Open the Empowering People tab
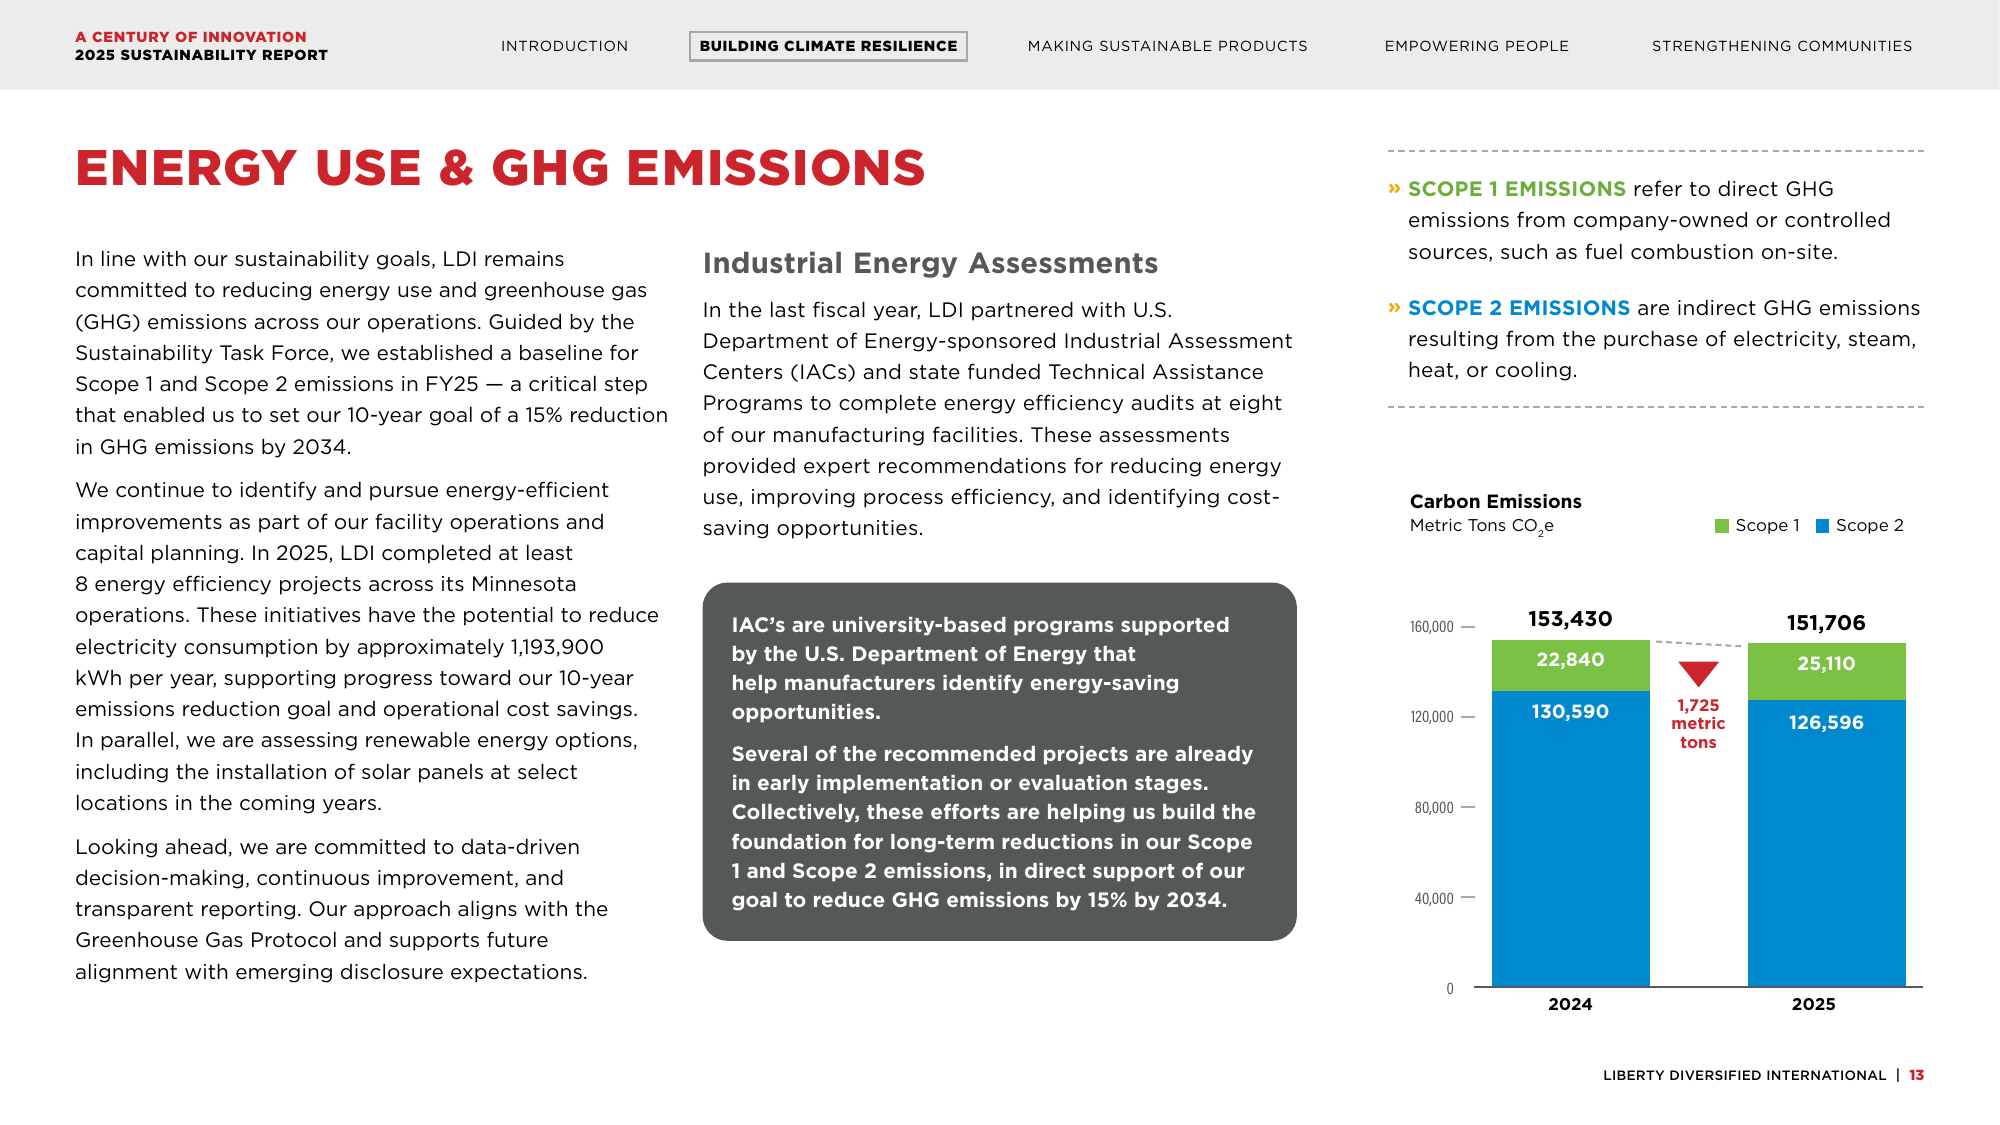 (1476, 46)
